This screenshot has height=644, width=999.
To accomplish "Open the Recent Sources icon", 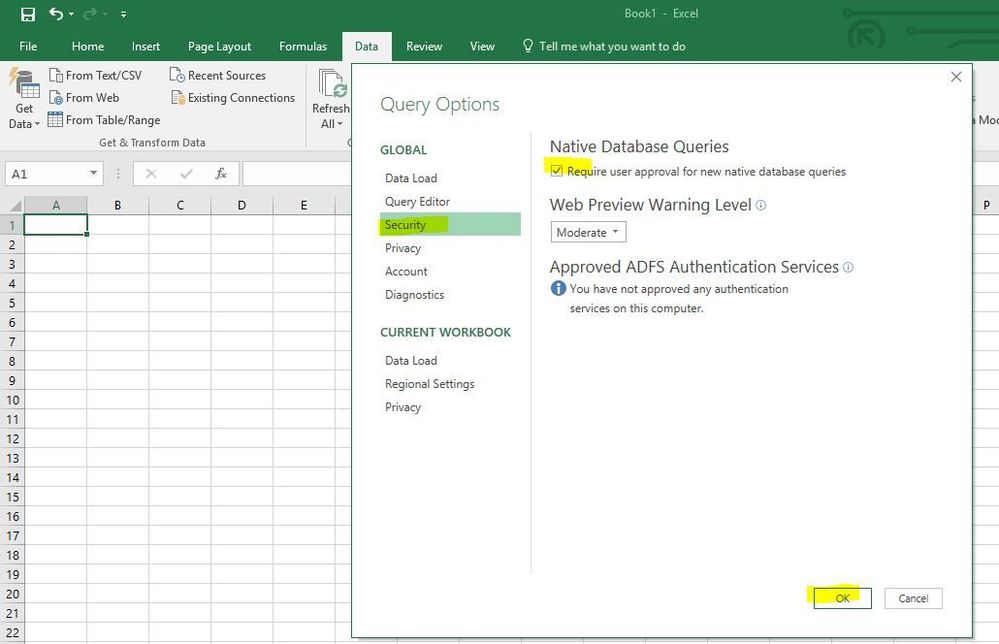I will click(x=177, y=76).
